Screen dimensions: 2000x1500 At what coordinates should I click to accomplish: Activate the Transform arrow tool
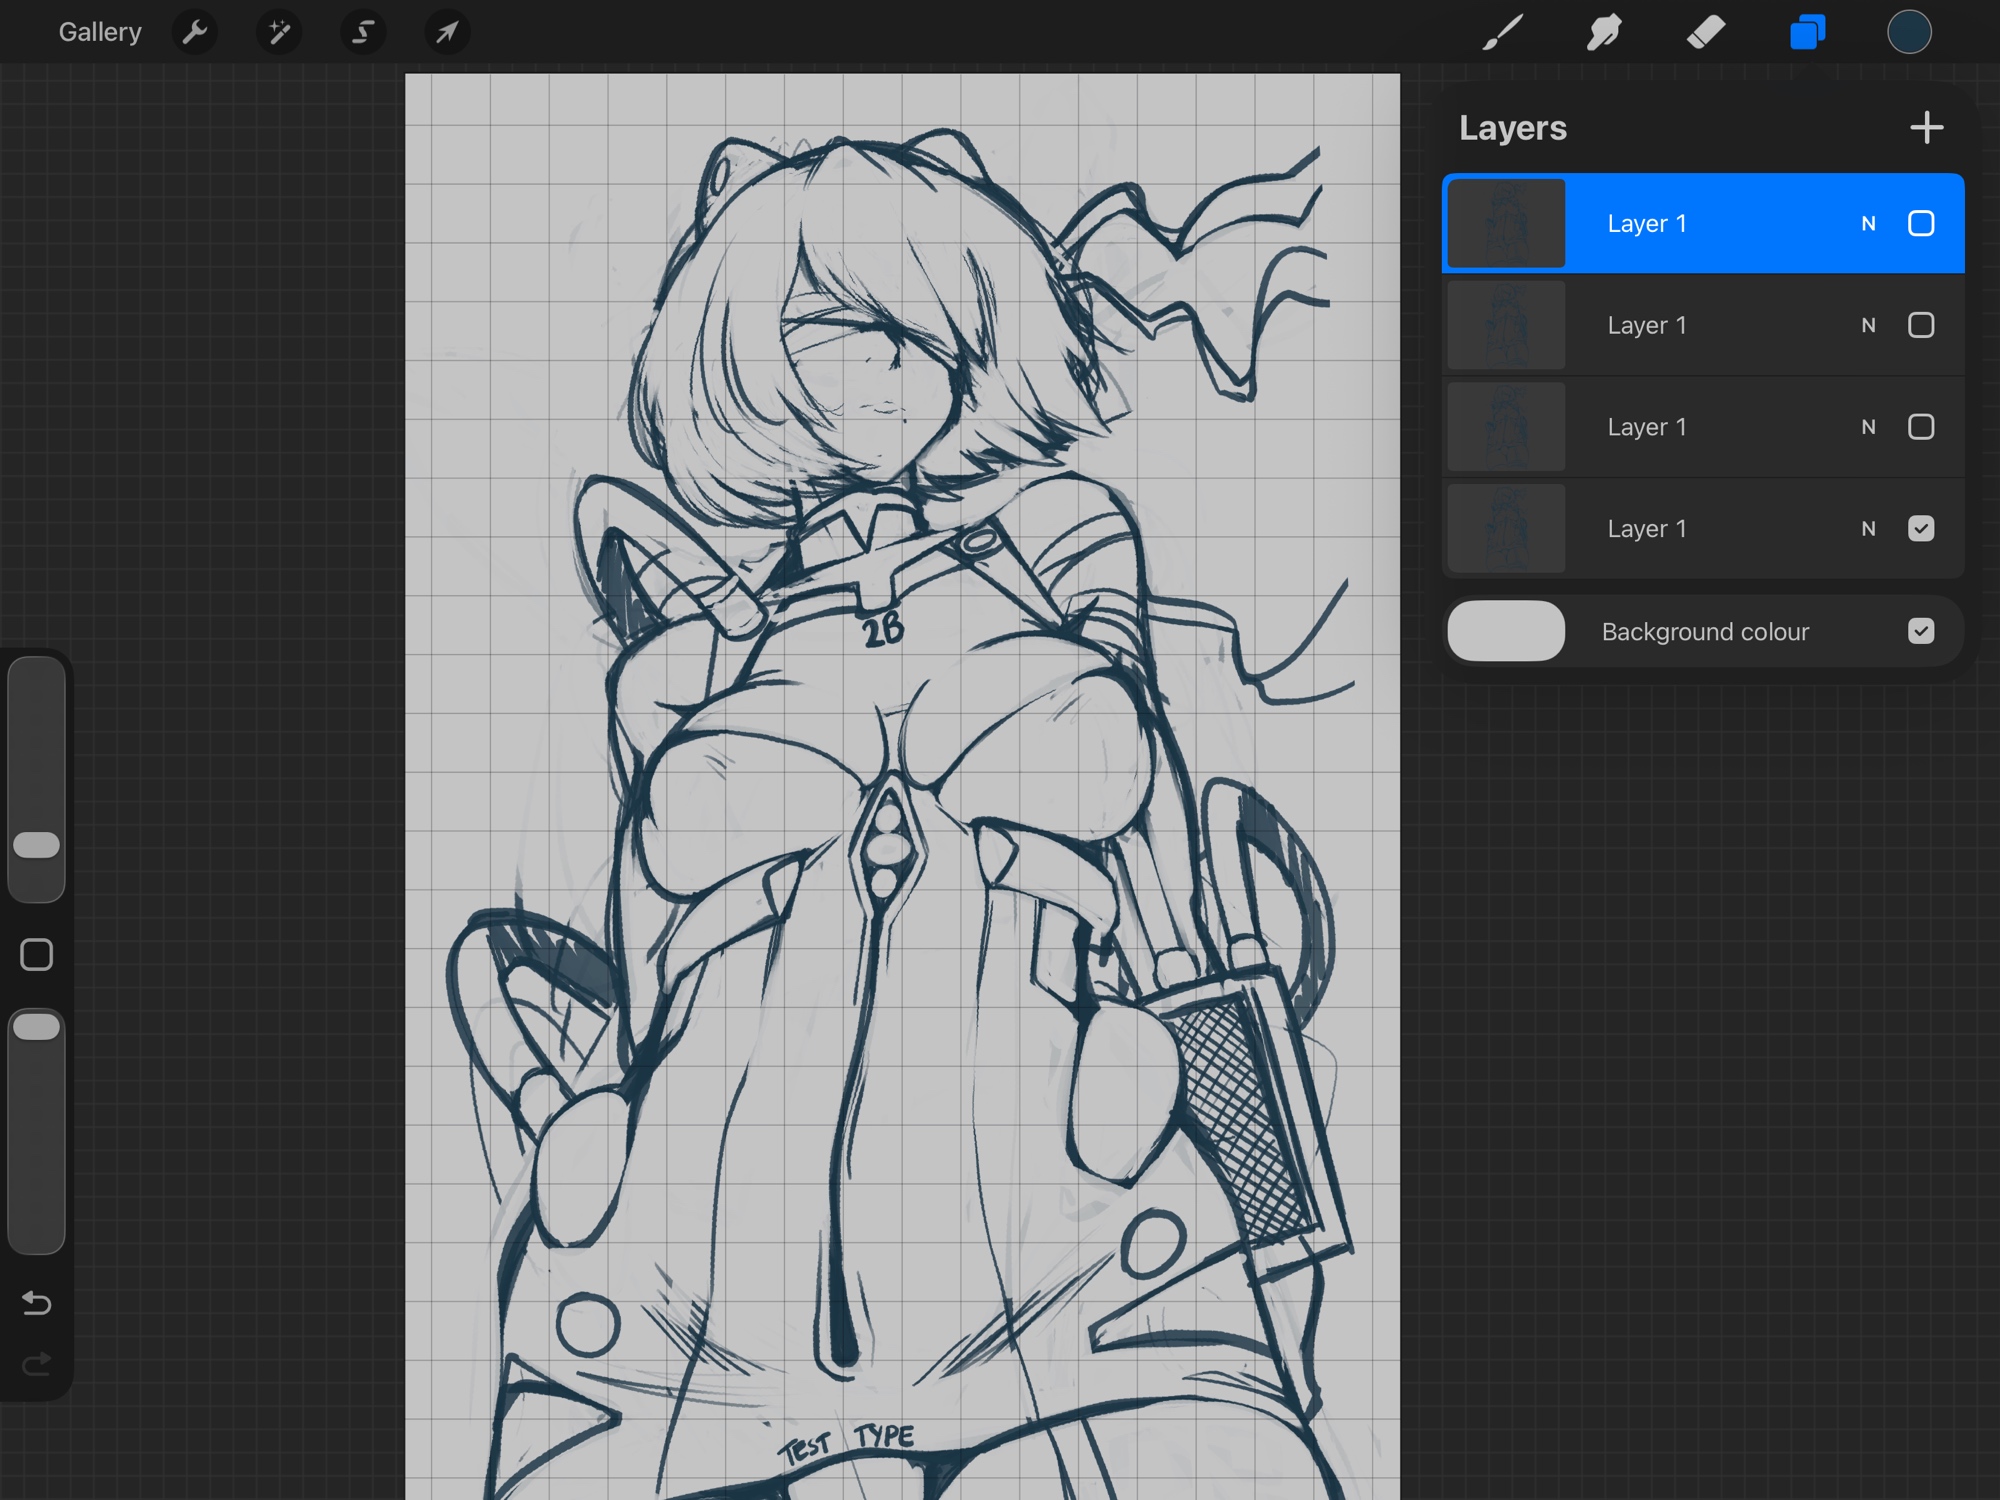447,32
